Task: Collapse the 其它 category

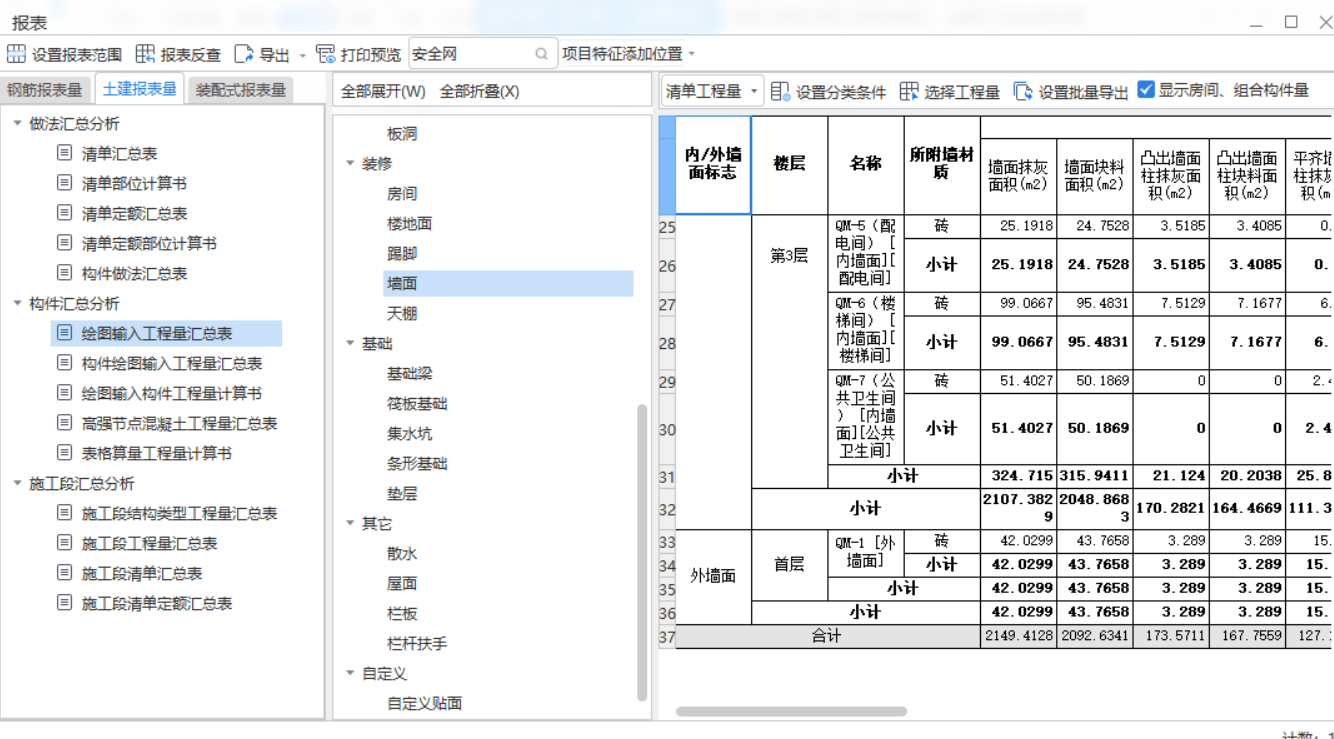Action: [x=350, y=523]
